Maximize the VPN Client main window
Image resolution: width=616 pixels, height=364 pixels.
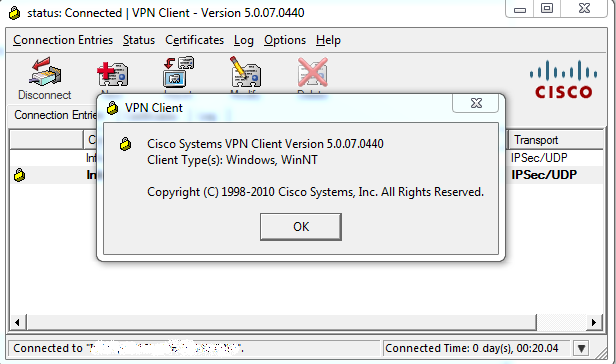point(547,9)
